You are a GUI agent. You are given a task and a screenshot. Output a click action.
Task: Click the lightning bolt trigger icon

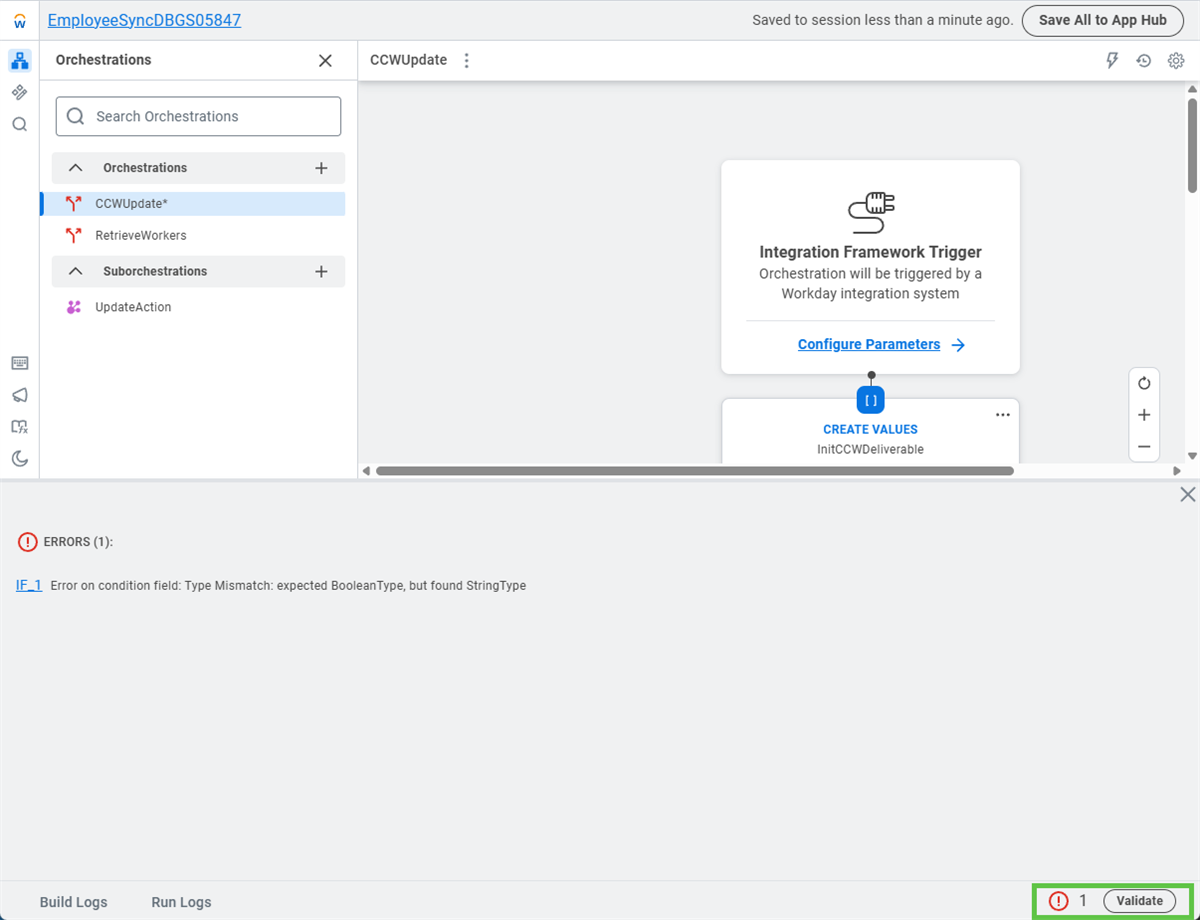pyautogui.click(x=1112, y=61)
